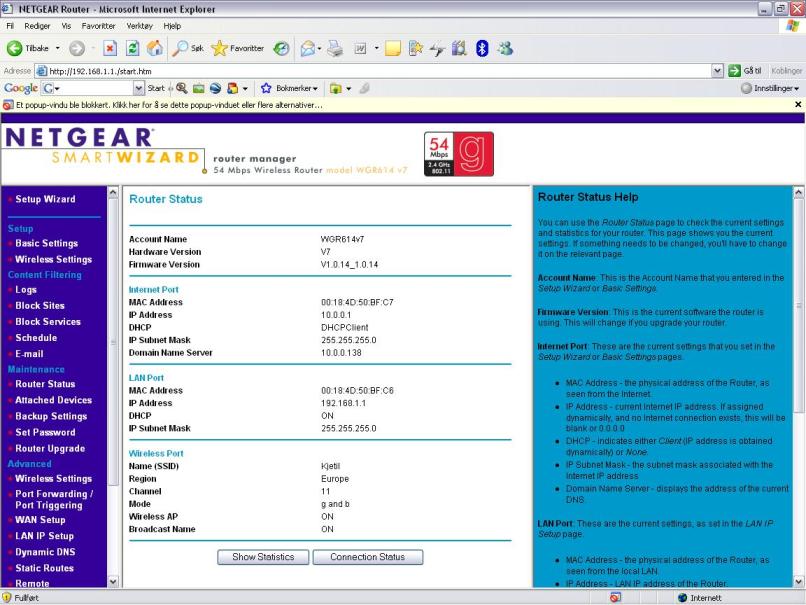Click the 54 Mbps g logo image

459,154
